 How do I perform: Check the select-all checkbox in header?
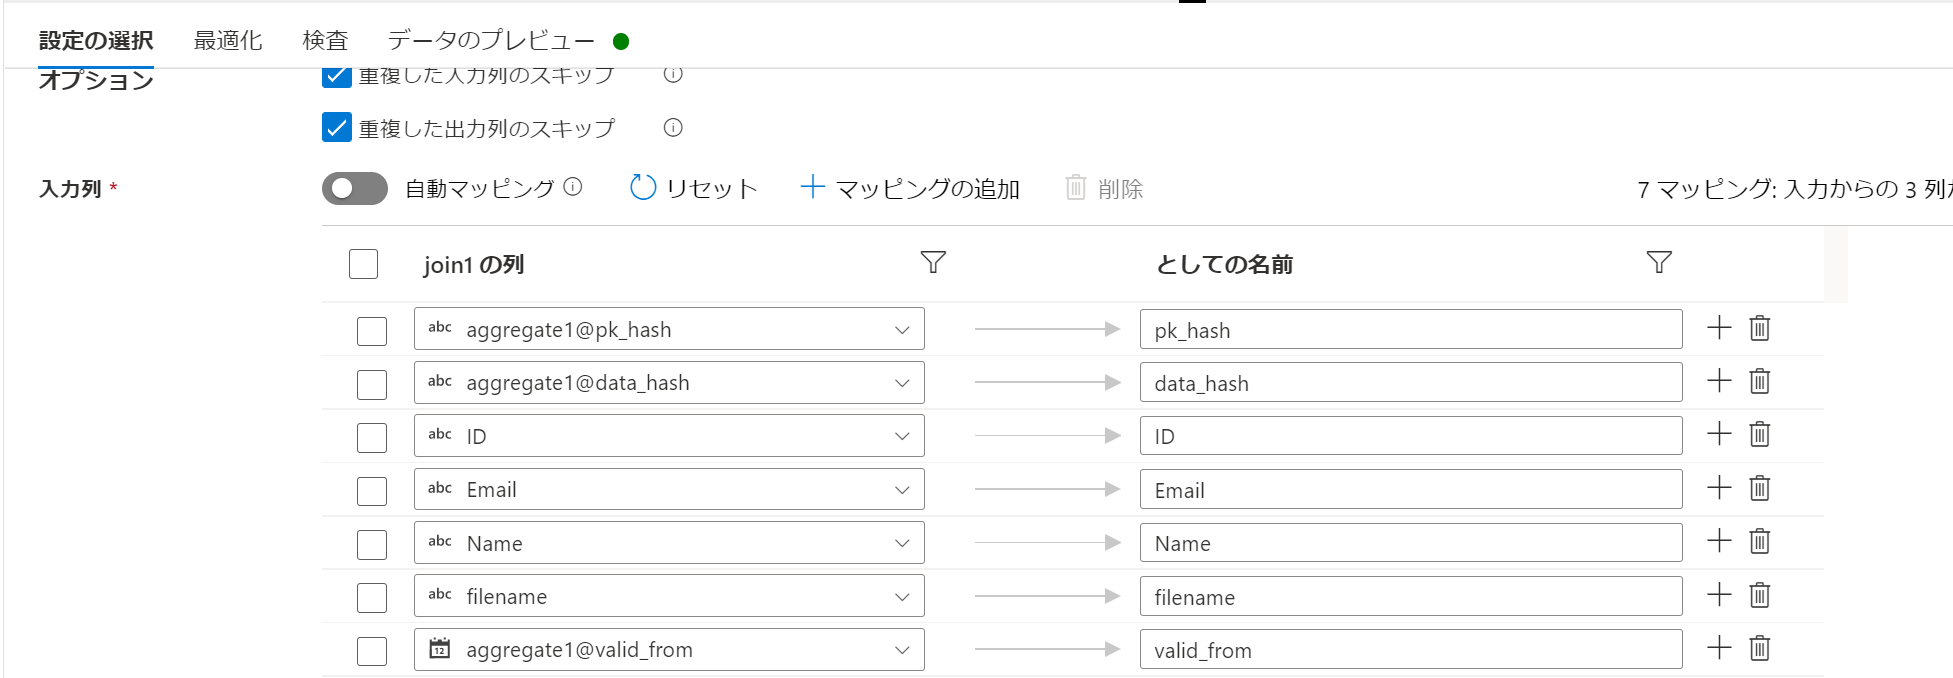(x=363, y=264)
